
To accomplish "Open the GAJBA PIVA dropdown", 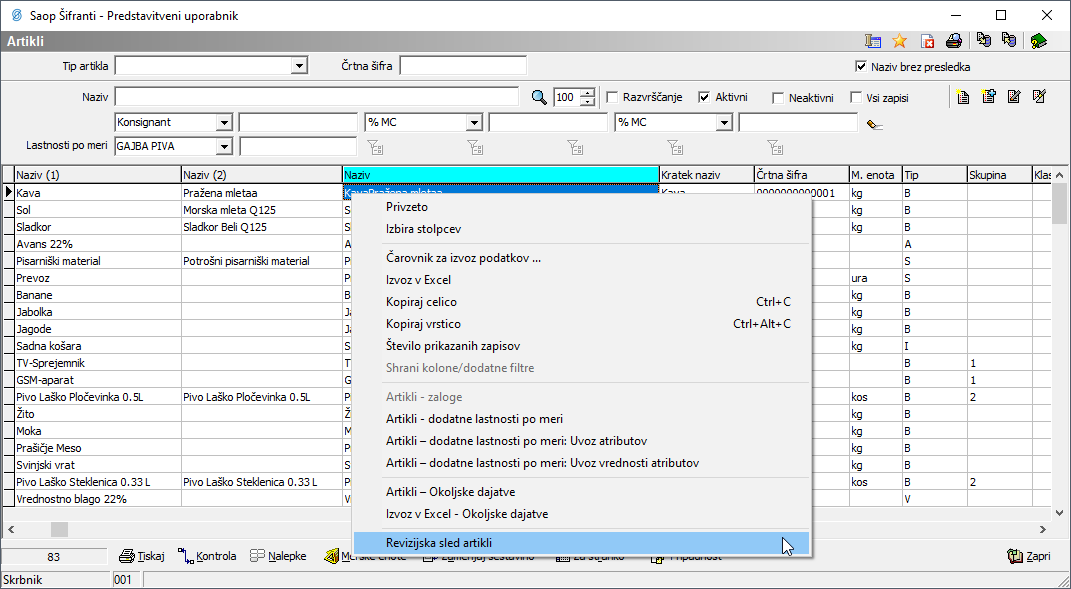I will coord(224,146).
